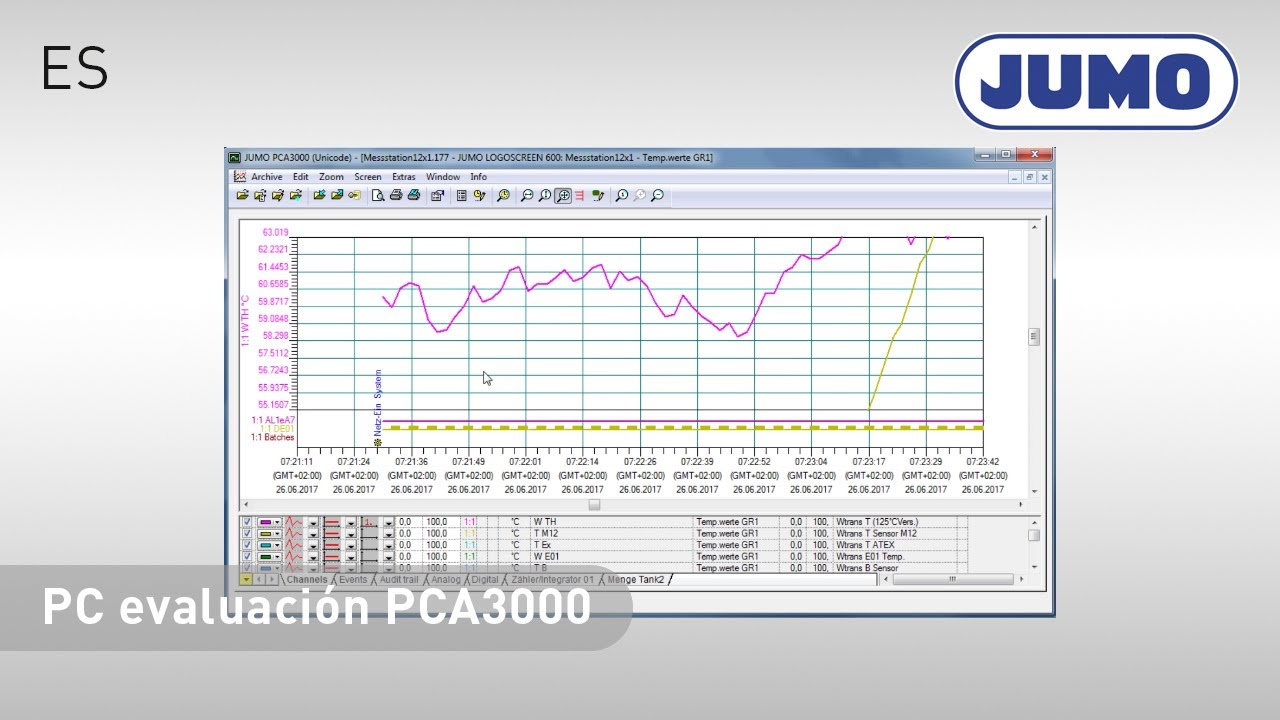Click the channel table horizontal scrollbar thumb
Image resolution: width=1280 pixels, height=720 pixels.
(x=952, y=579)
